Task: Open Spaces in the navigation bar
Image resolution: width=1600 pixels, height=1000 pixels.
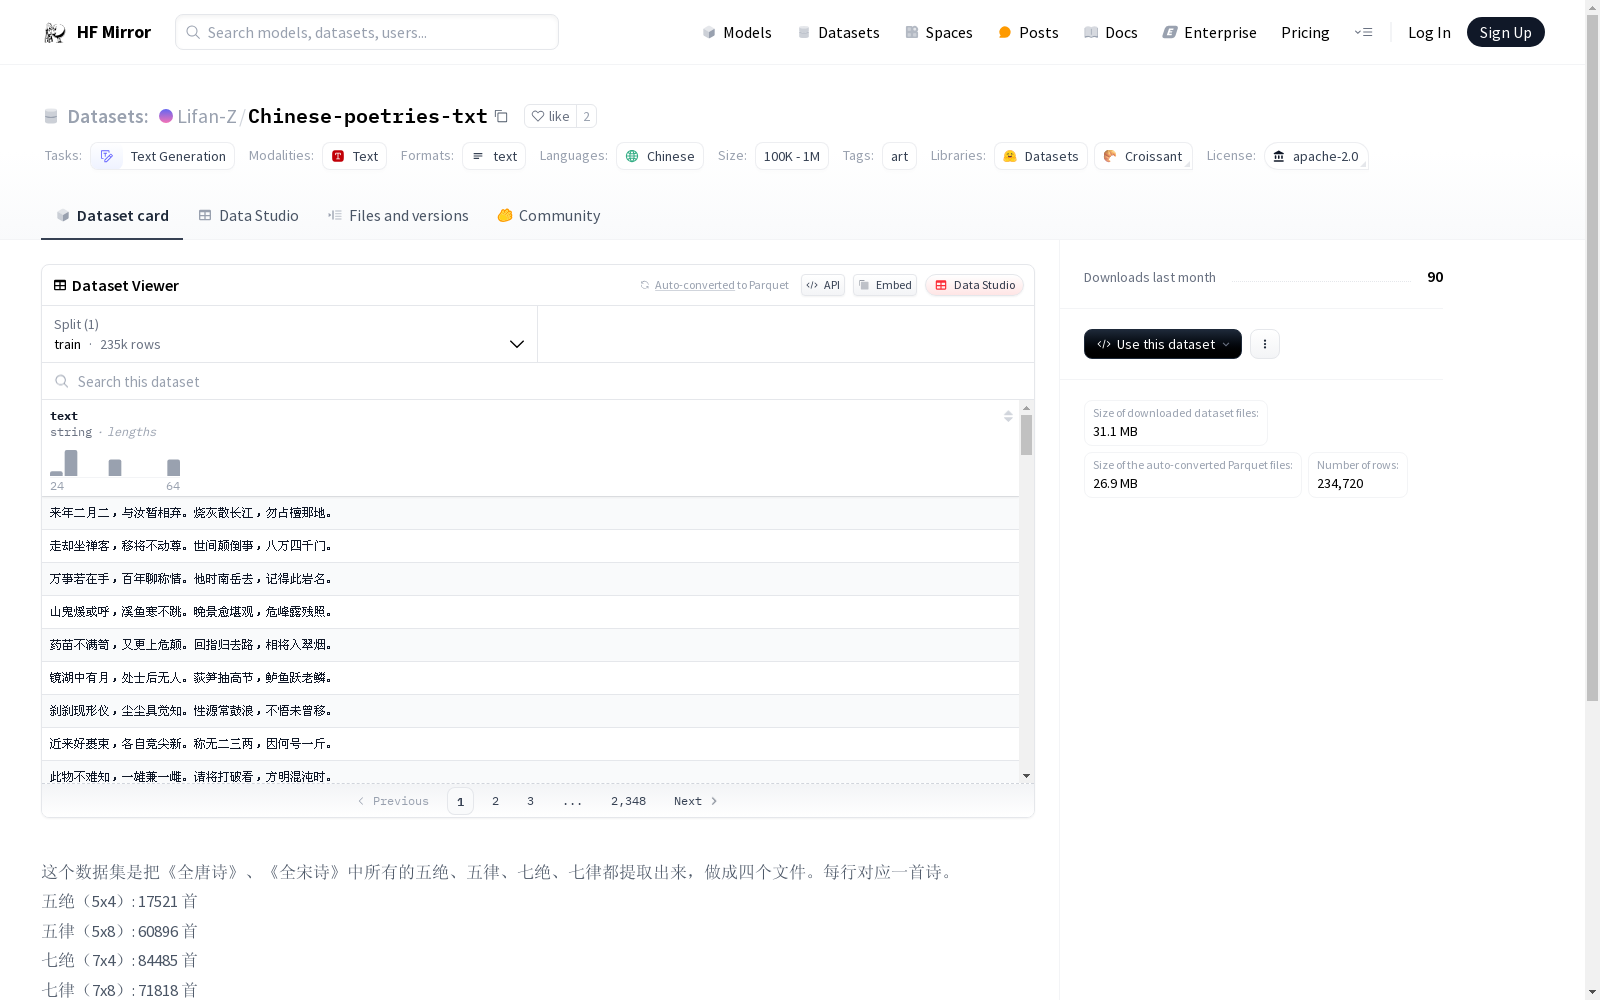Action: click(939, 32)
